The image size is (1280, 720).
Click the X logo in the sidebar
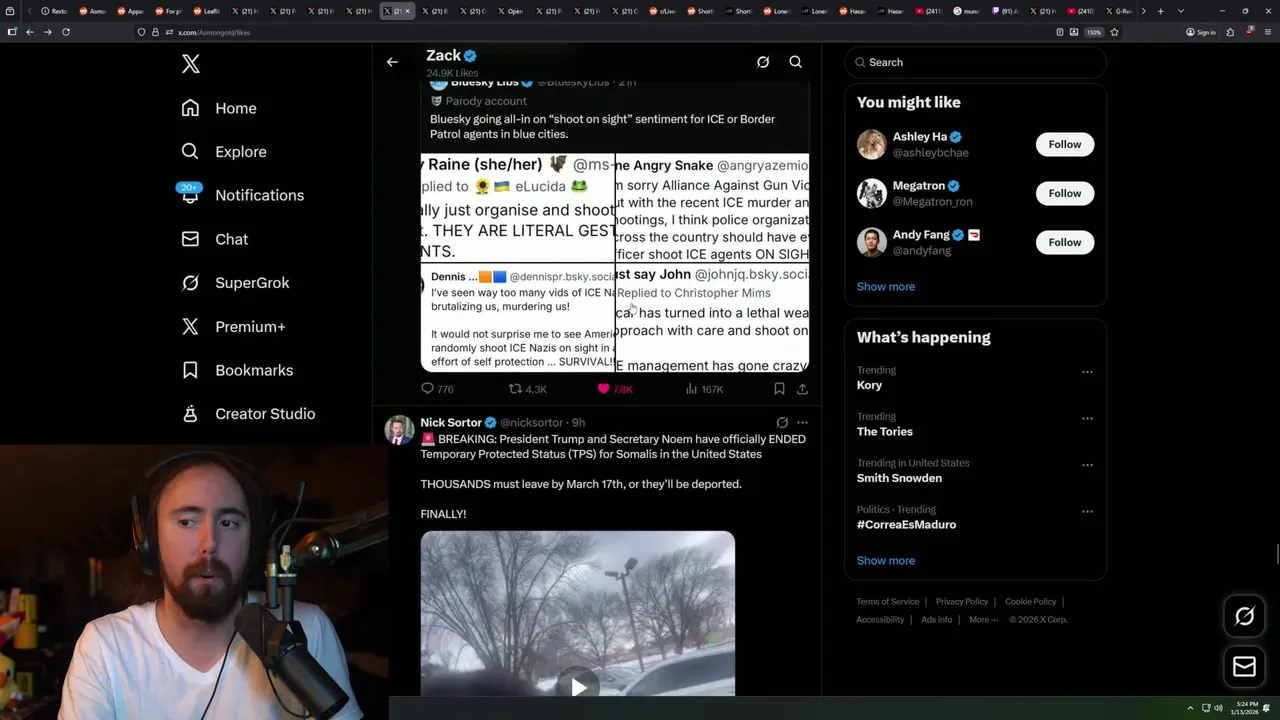coord(191,65)
